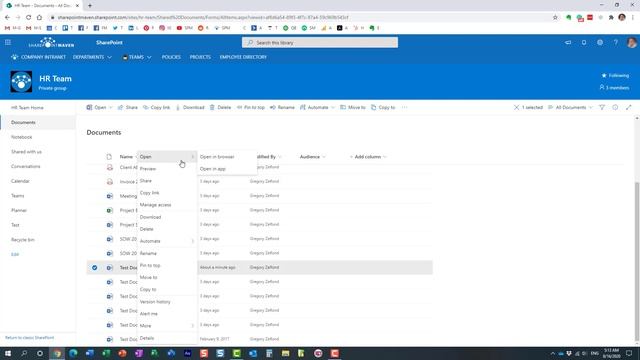Screen dimensions: 640x360
Task: Open the filter pane icon
Action: [602, 107]
